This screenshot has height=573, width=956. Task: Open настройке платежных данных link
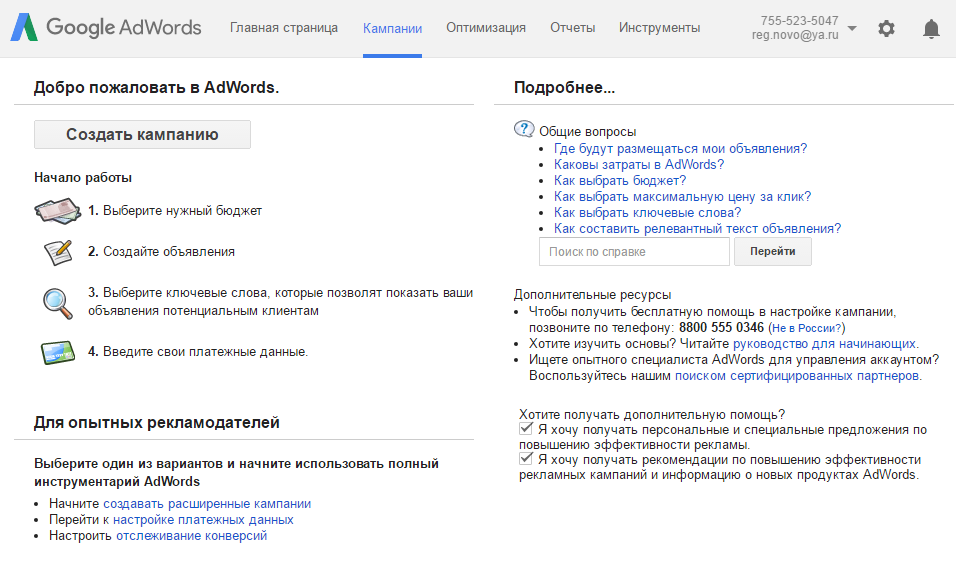[x=203, y=520]
